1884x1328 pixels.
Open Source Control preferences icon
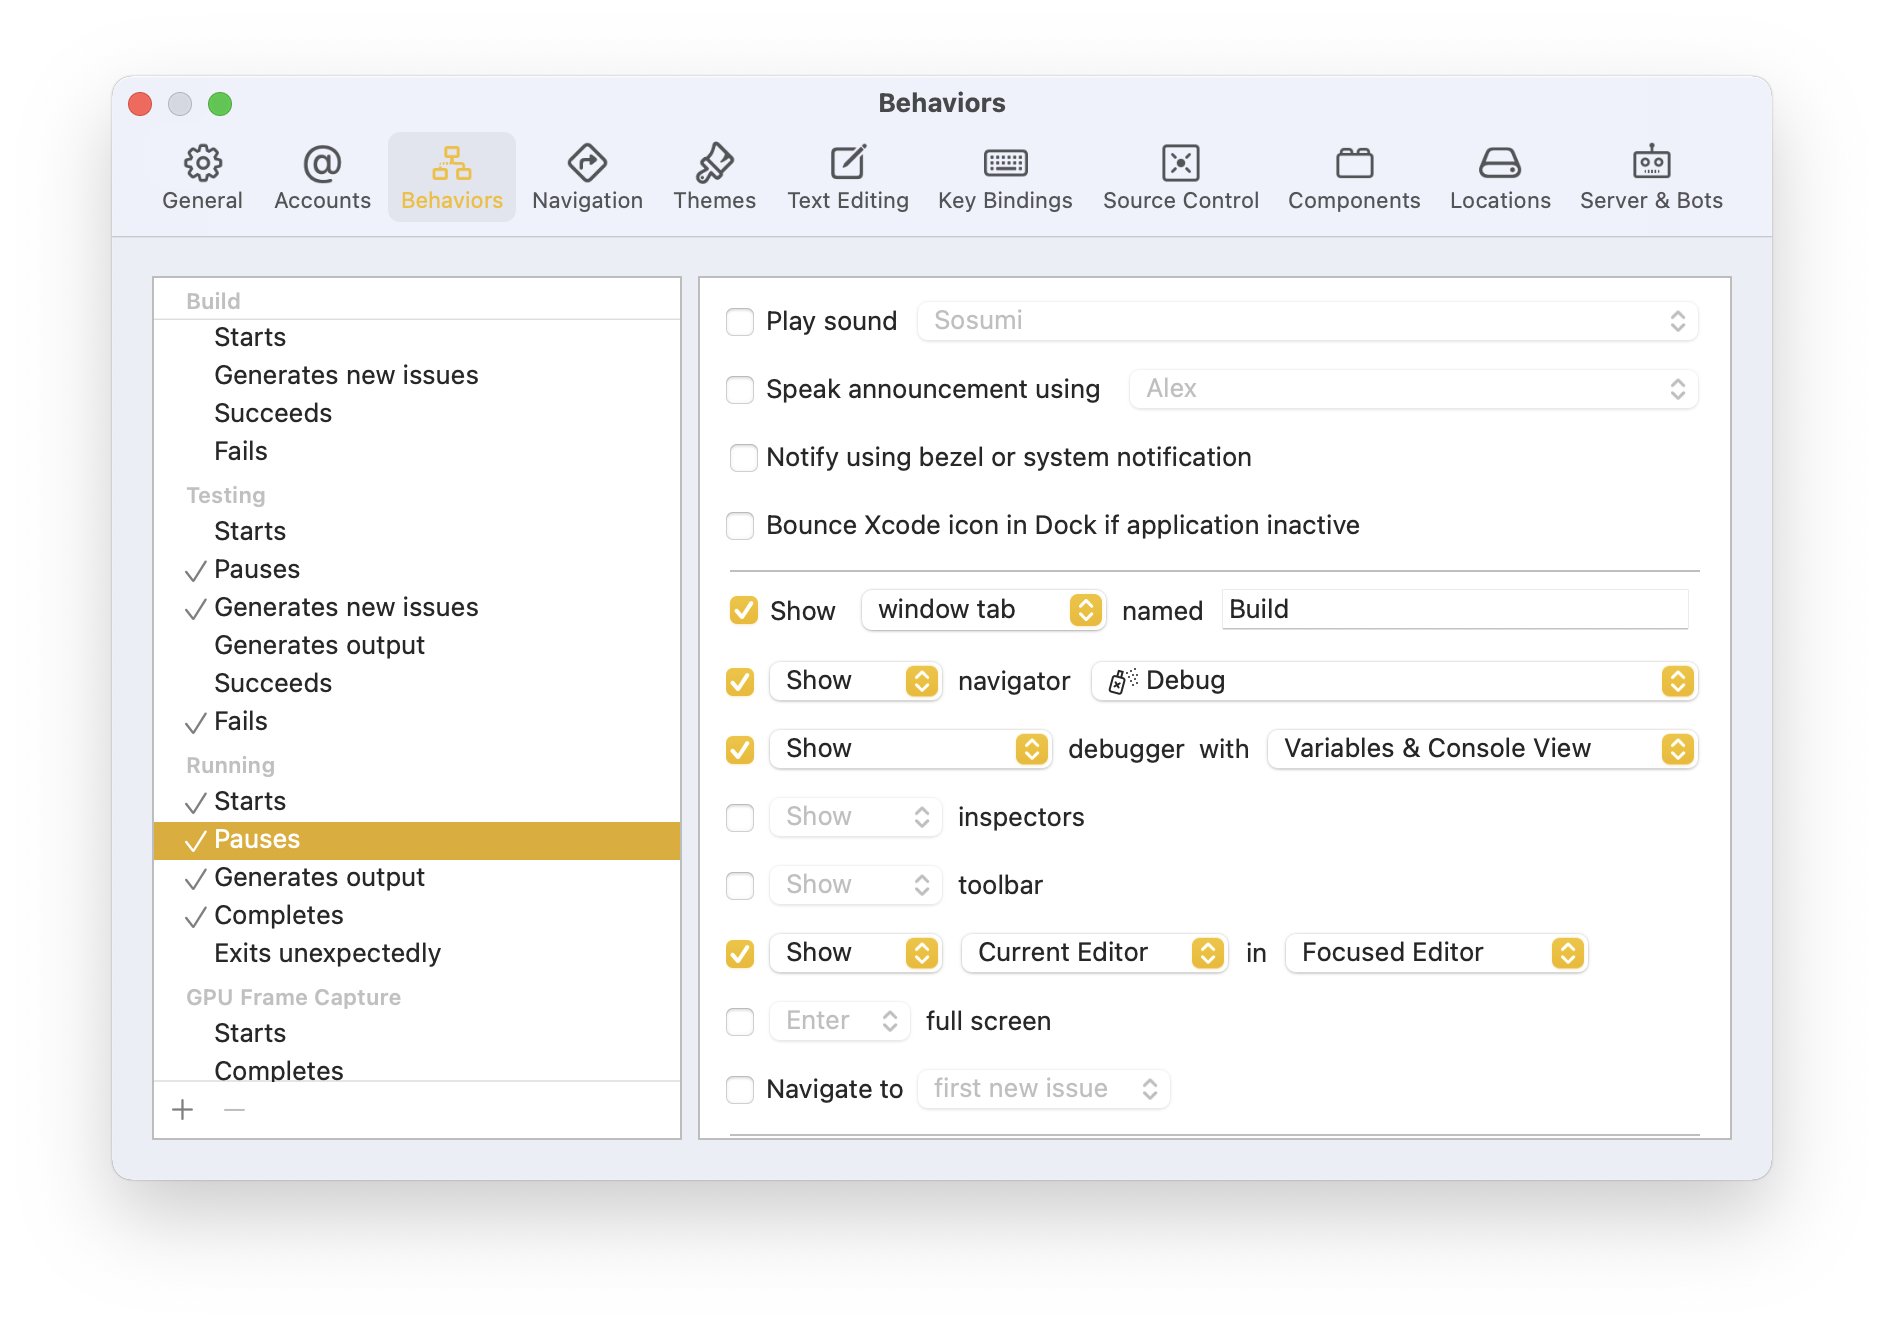(1180, 163)
